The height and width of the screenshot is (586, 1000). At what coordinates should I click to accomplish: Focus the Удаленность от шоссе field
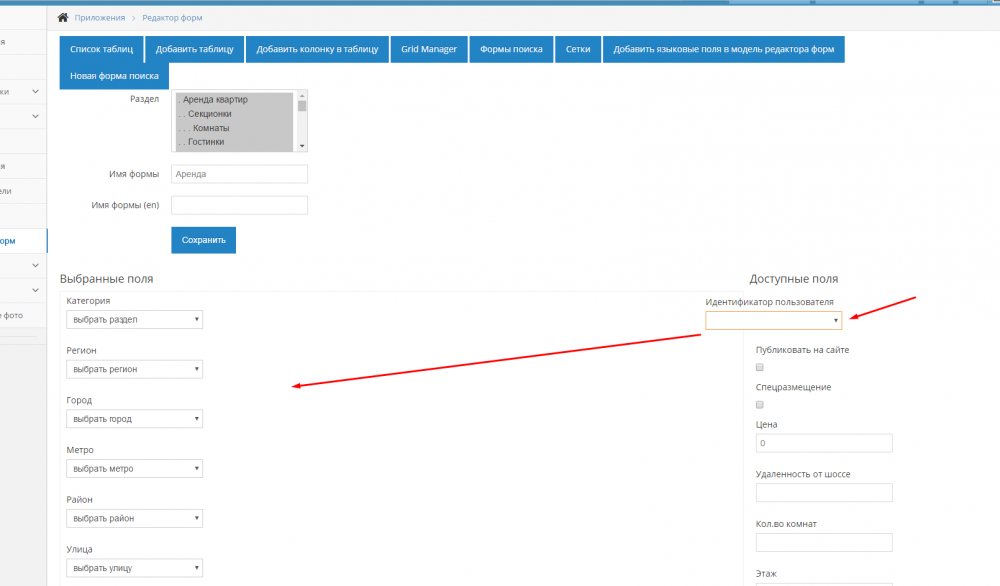(x=824, y=493)
